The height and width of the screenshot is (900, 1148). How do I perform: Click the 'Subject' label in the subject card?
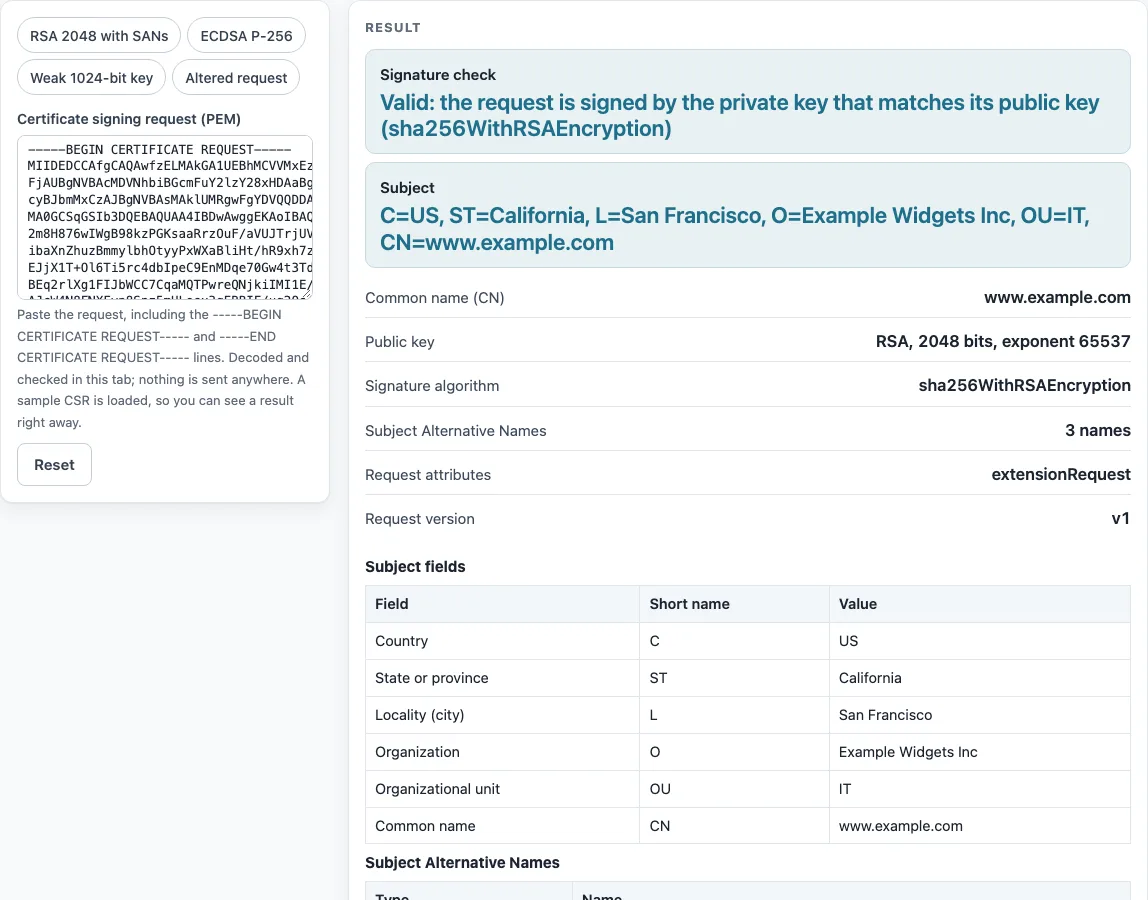point(407,187)
